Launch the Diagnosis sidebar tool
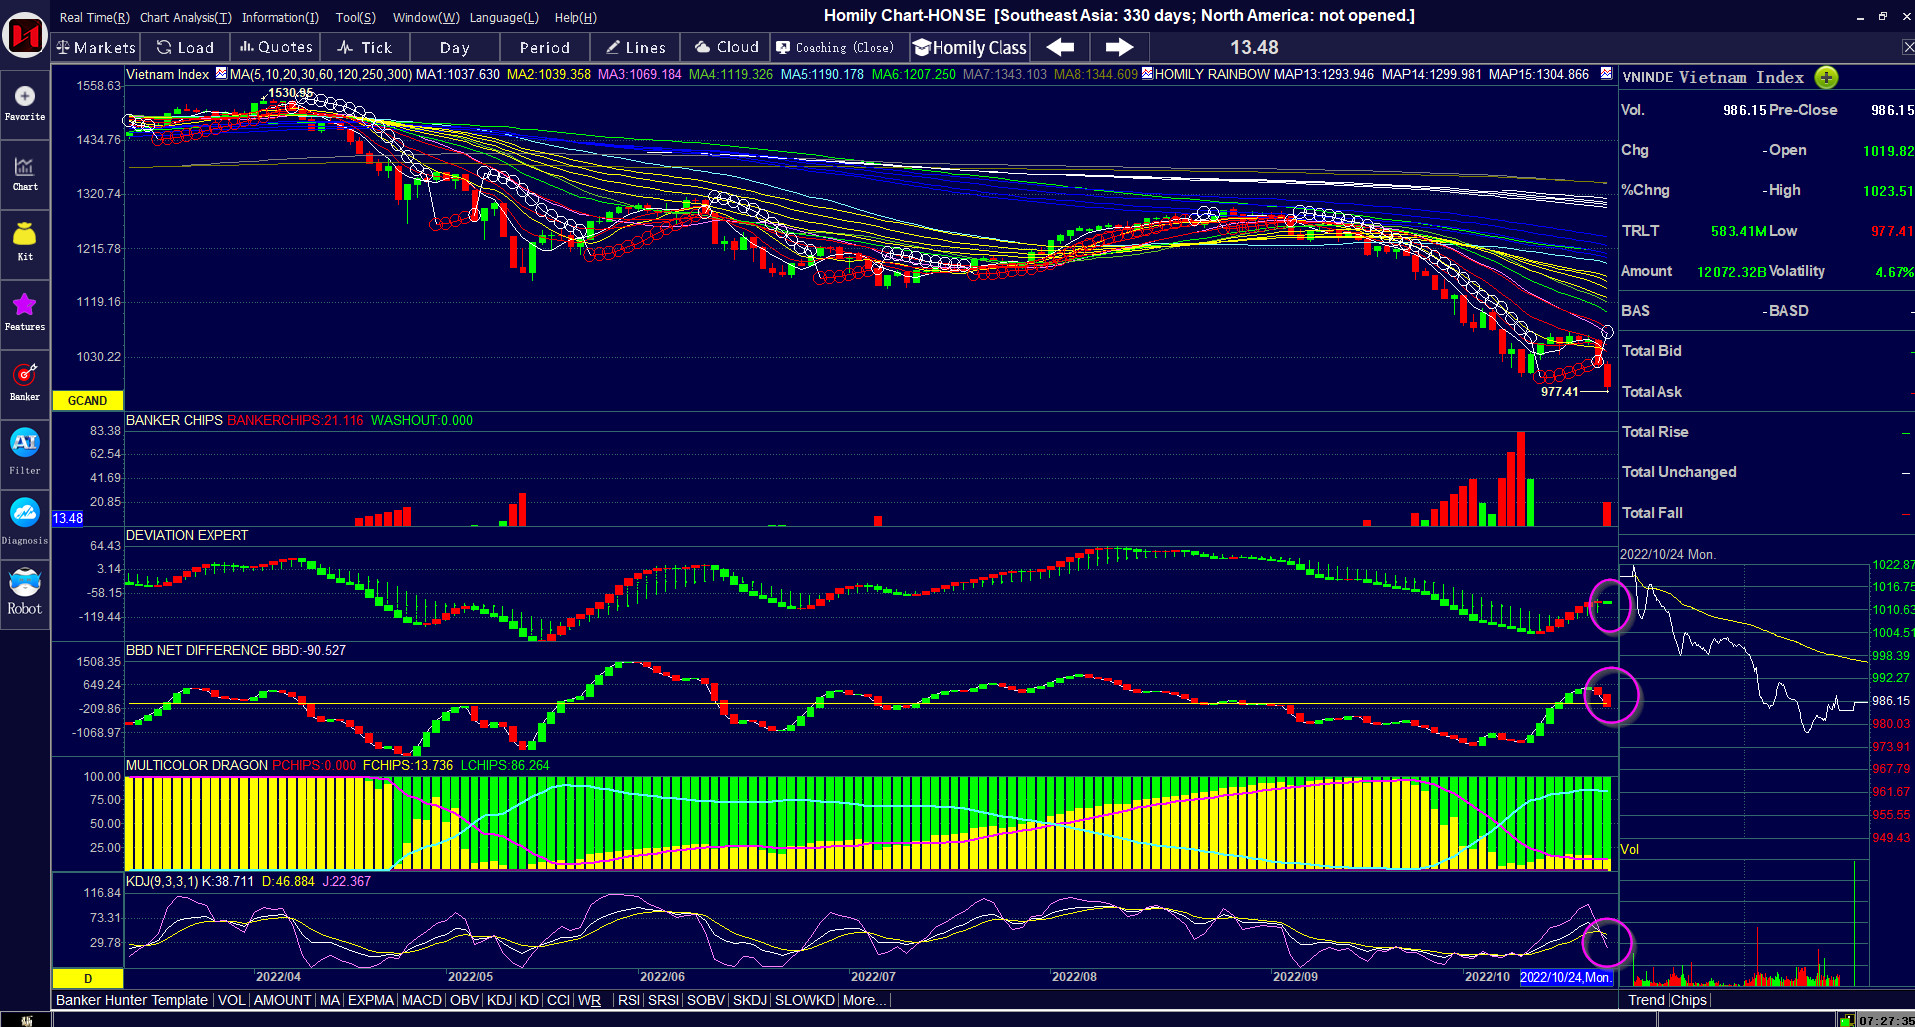 (25, 519)
